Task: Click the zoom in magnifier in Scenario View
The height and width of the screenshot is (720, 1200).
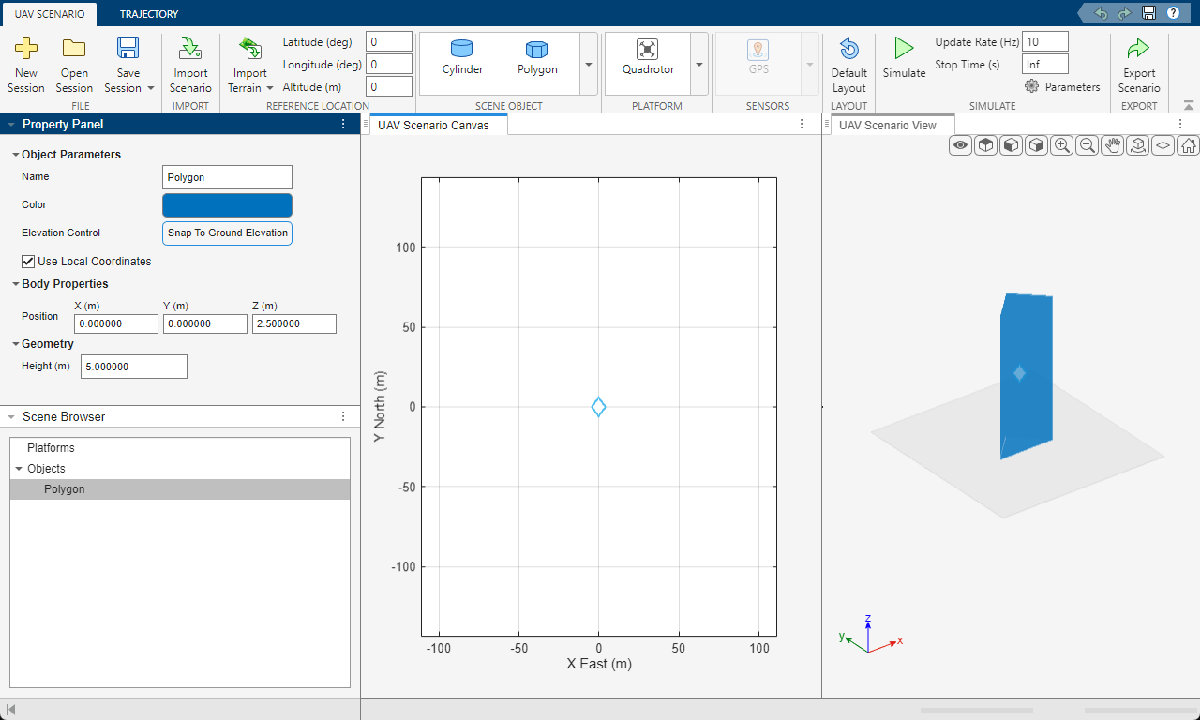Action: [1062, 146]
